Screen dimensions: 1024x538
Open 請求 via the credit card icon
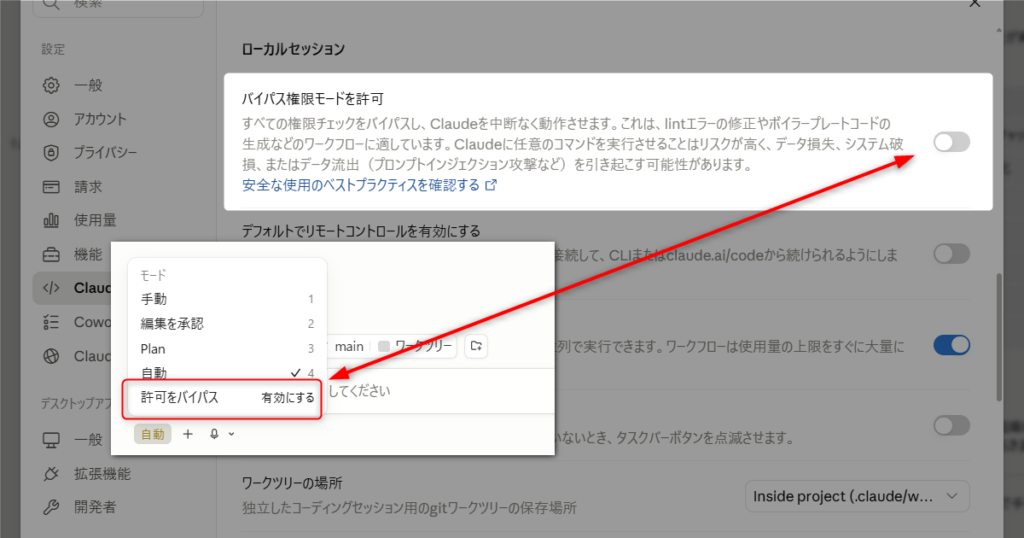point(51,187)
